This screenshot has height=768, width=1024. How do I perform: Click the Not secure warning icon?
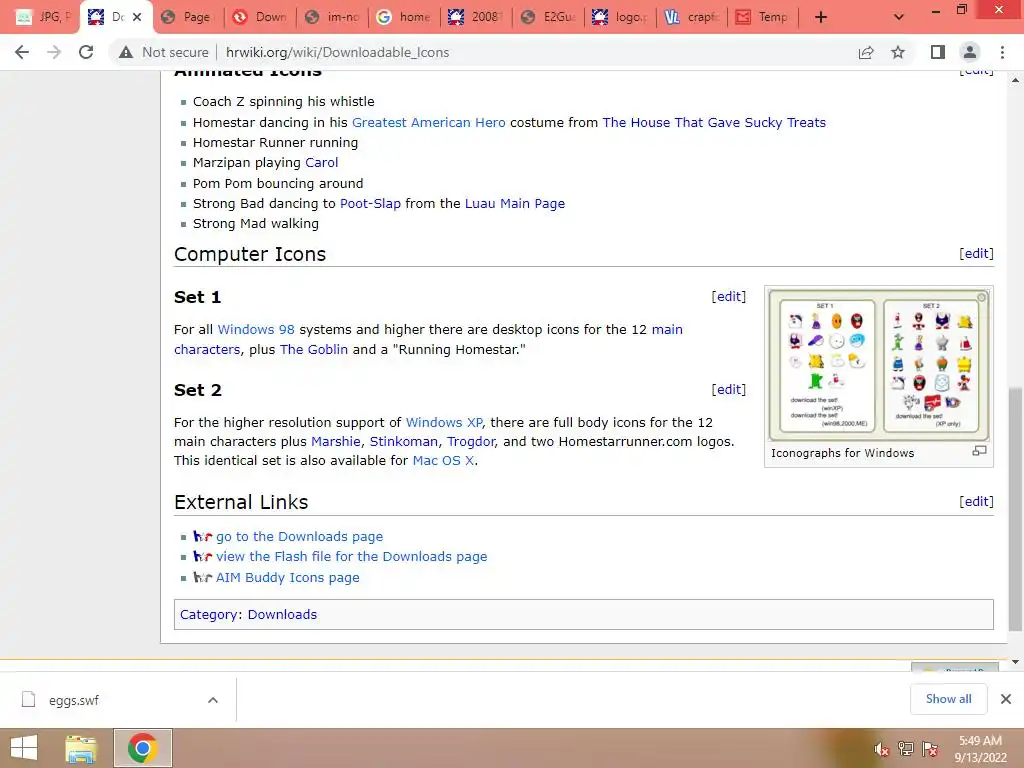[125, 52]
